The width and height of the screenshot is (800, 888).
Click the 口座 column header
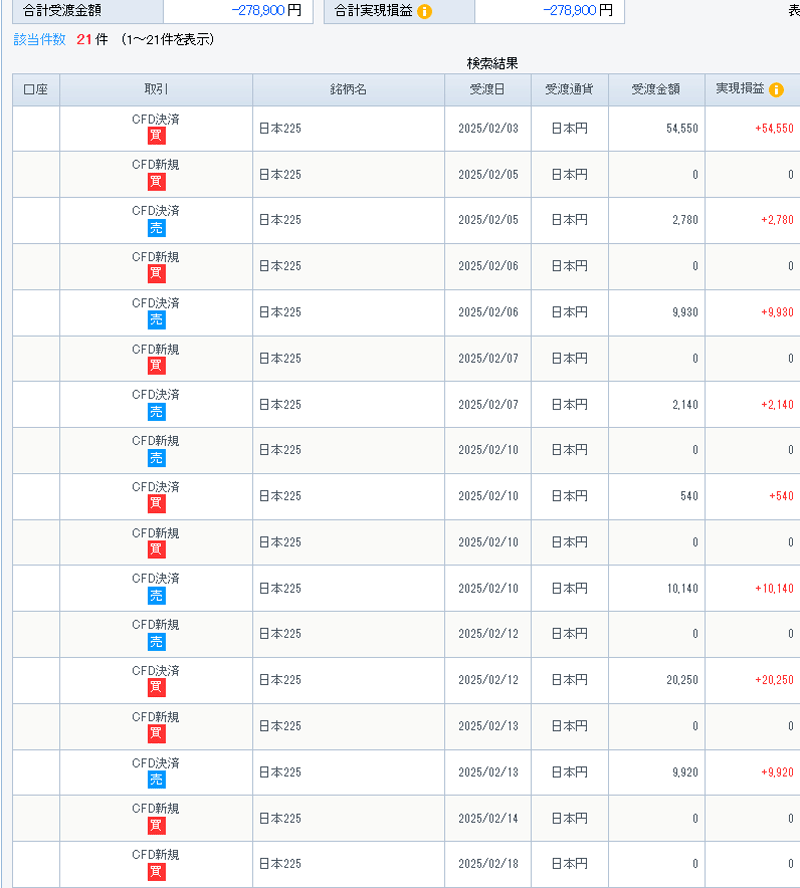coord(36,89)
